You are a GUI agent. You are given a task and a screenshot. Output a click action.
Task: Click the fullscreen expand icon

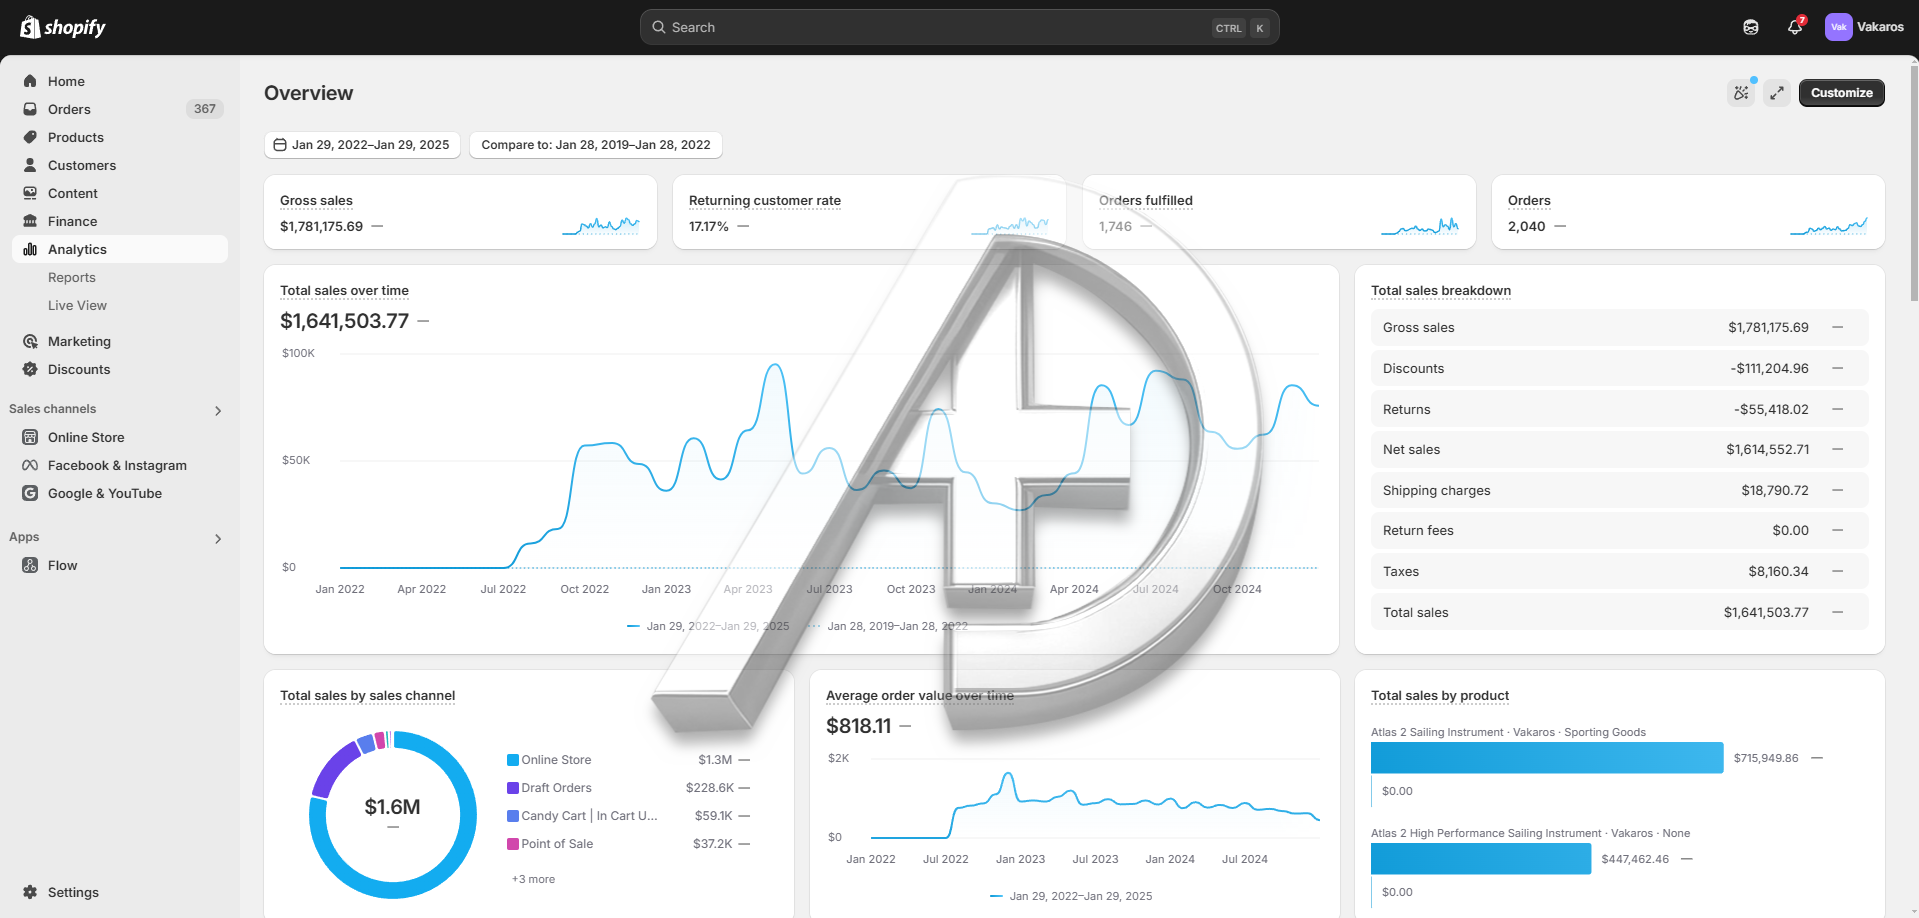pyautogui.click(x=1777, y=93)
